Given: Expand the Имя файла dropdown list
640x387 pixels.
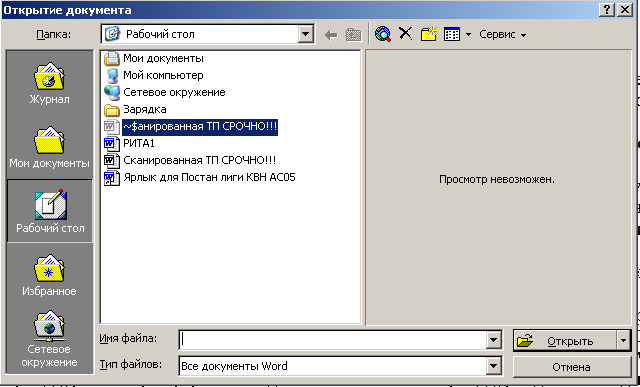Looking at the screenshot, I should tap(493, 340).
